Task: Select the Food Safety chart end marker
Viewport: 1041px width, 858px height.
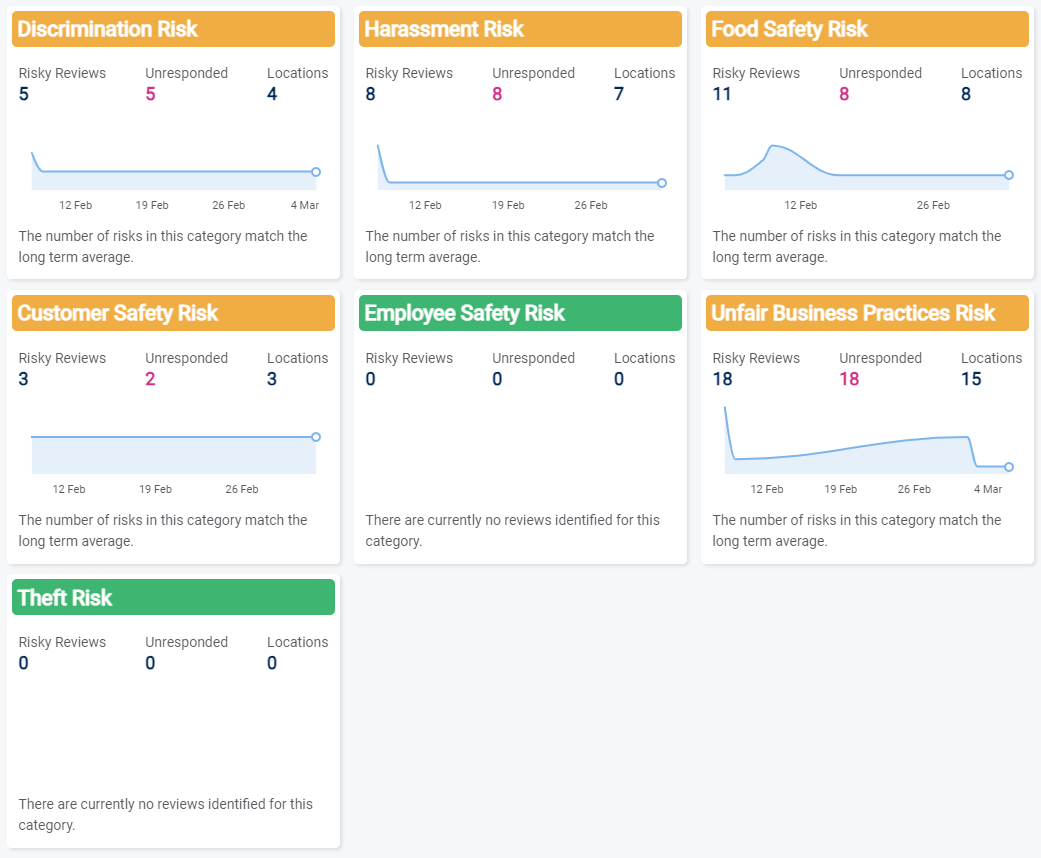Action: click(x=1009, y=175)
